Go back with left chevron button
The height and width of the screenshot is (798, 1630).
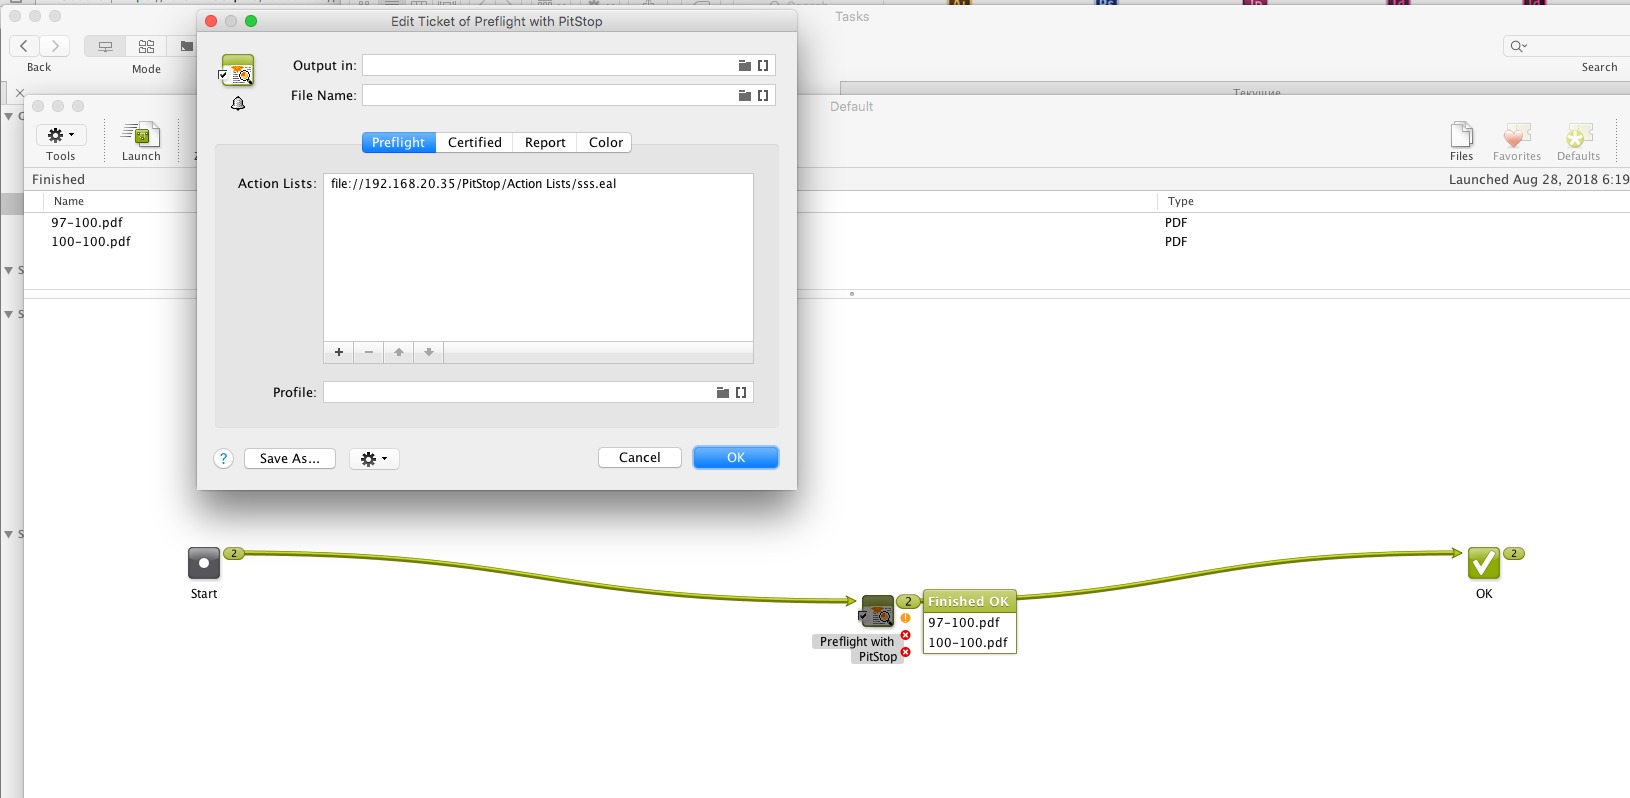pyautogui.click(x=24, y=46)
